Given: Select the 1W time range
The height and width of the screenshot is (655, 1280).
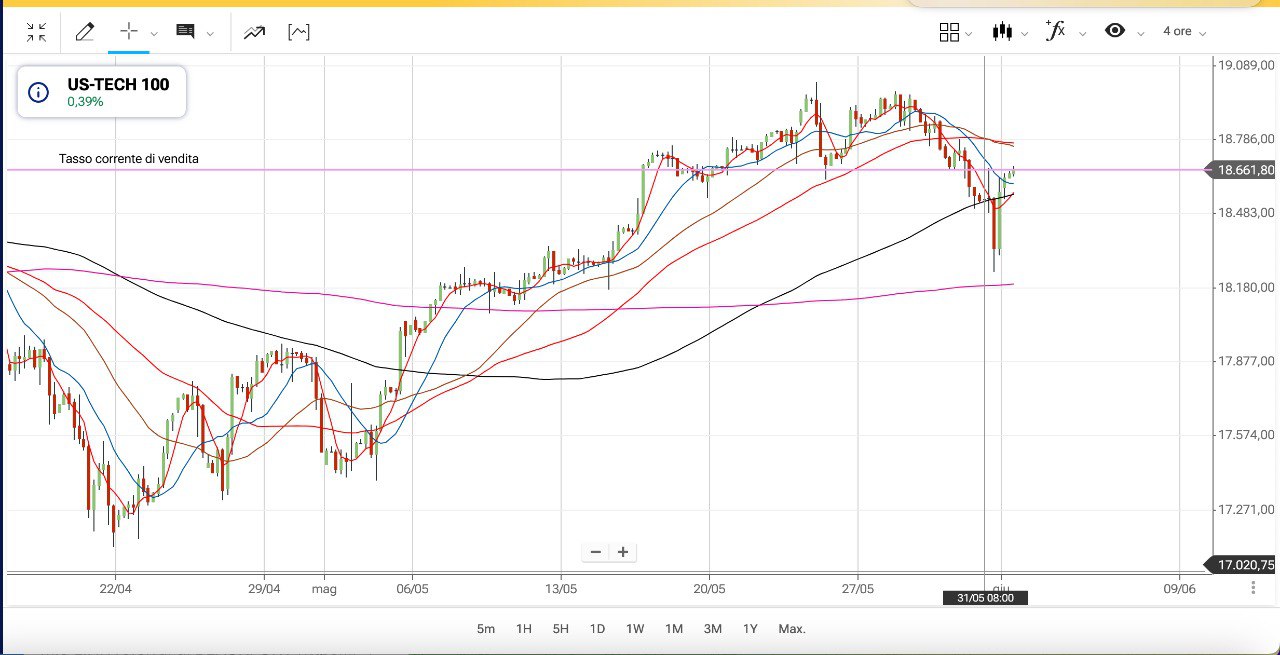Looking at the screenshot, I should pos(635,629).
